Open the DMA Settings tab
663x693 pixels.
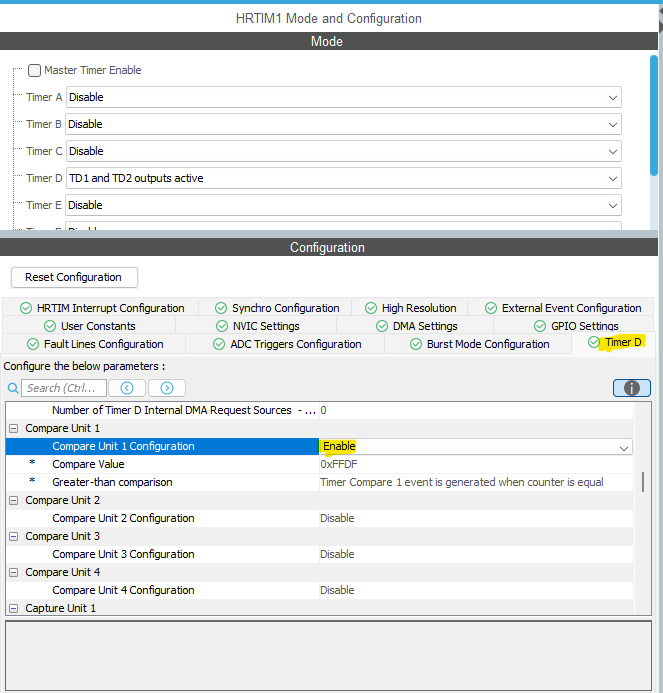416,326
